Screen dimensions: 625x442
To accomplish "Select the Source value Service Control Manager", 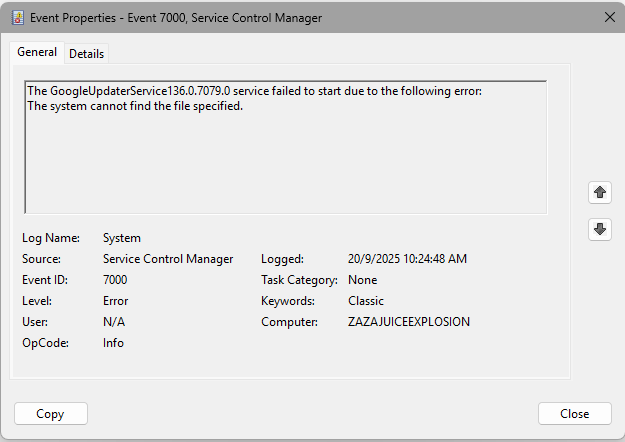I will tap(168, 259).
